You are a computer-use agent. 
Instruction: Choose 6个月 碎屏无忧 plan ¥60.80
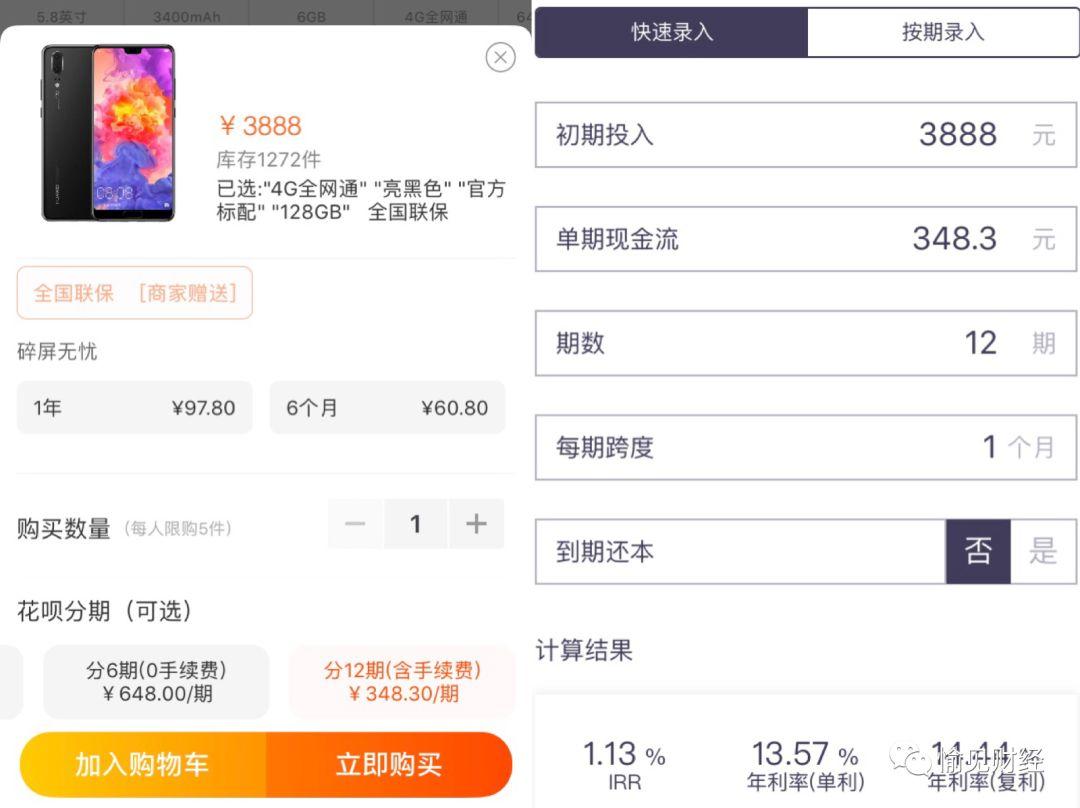(387, 408)
